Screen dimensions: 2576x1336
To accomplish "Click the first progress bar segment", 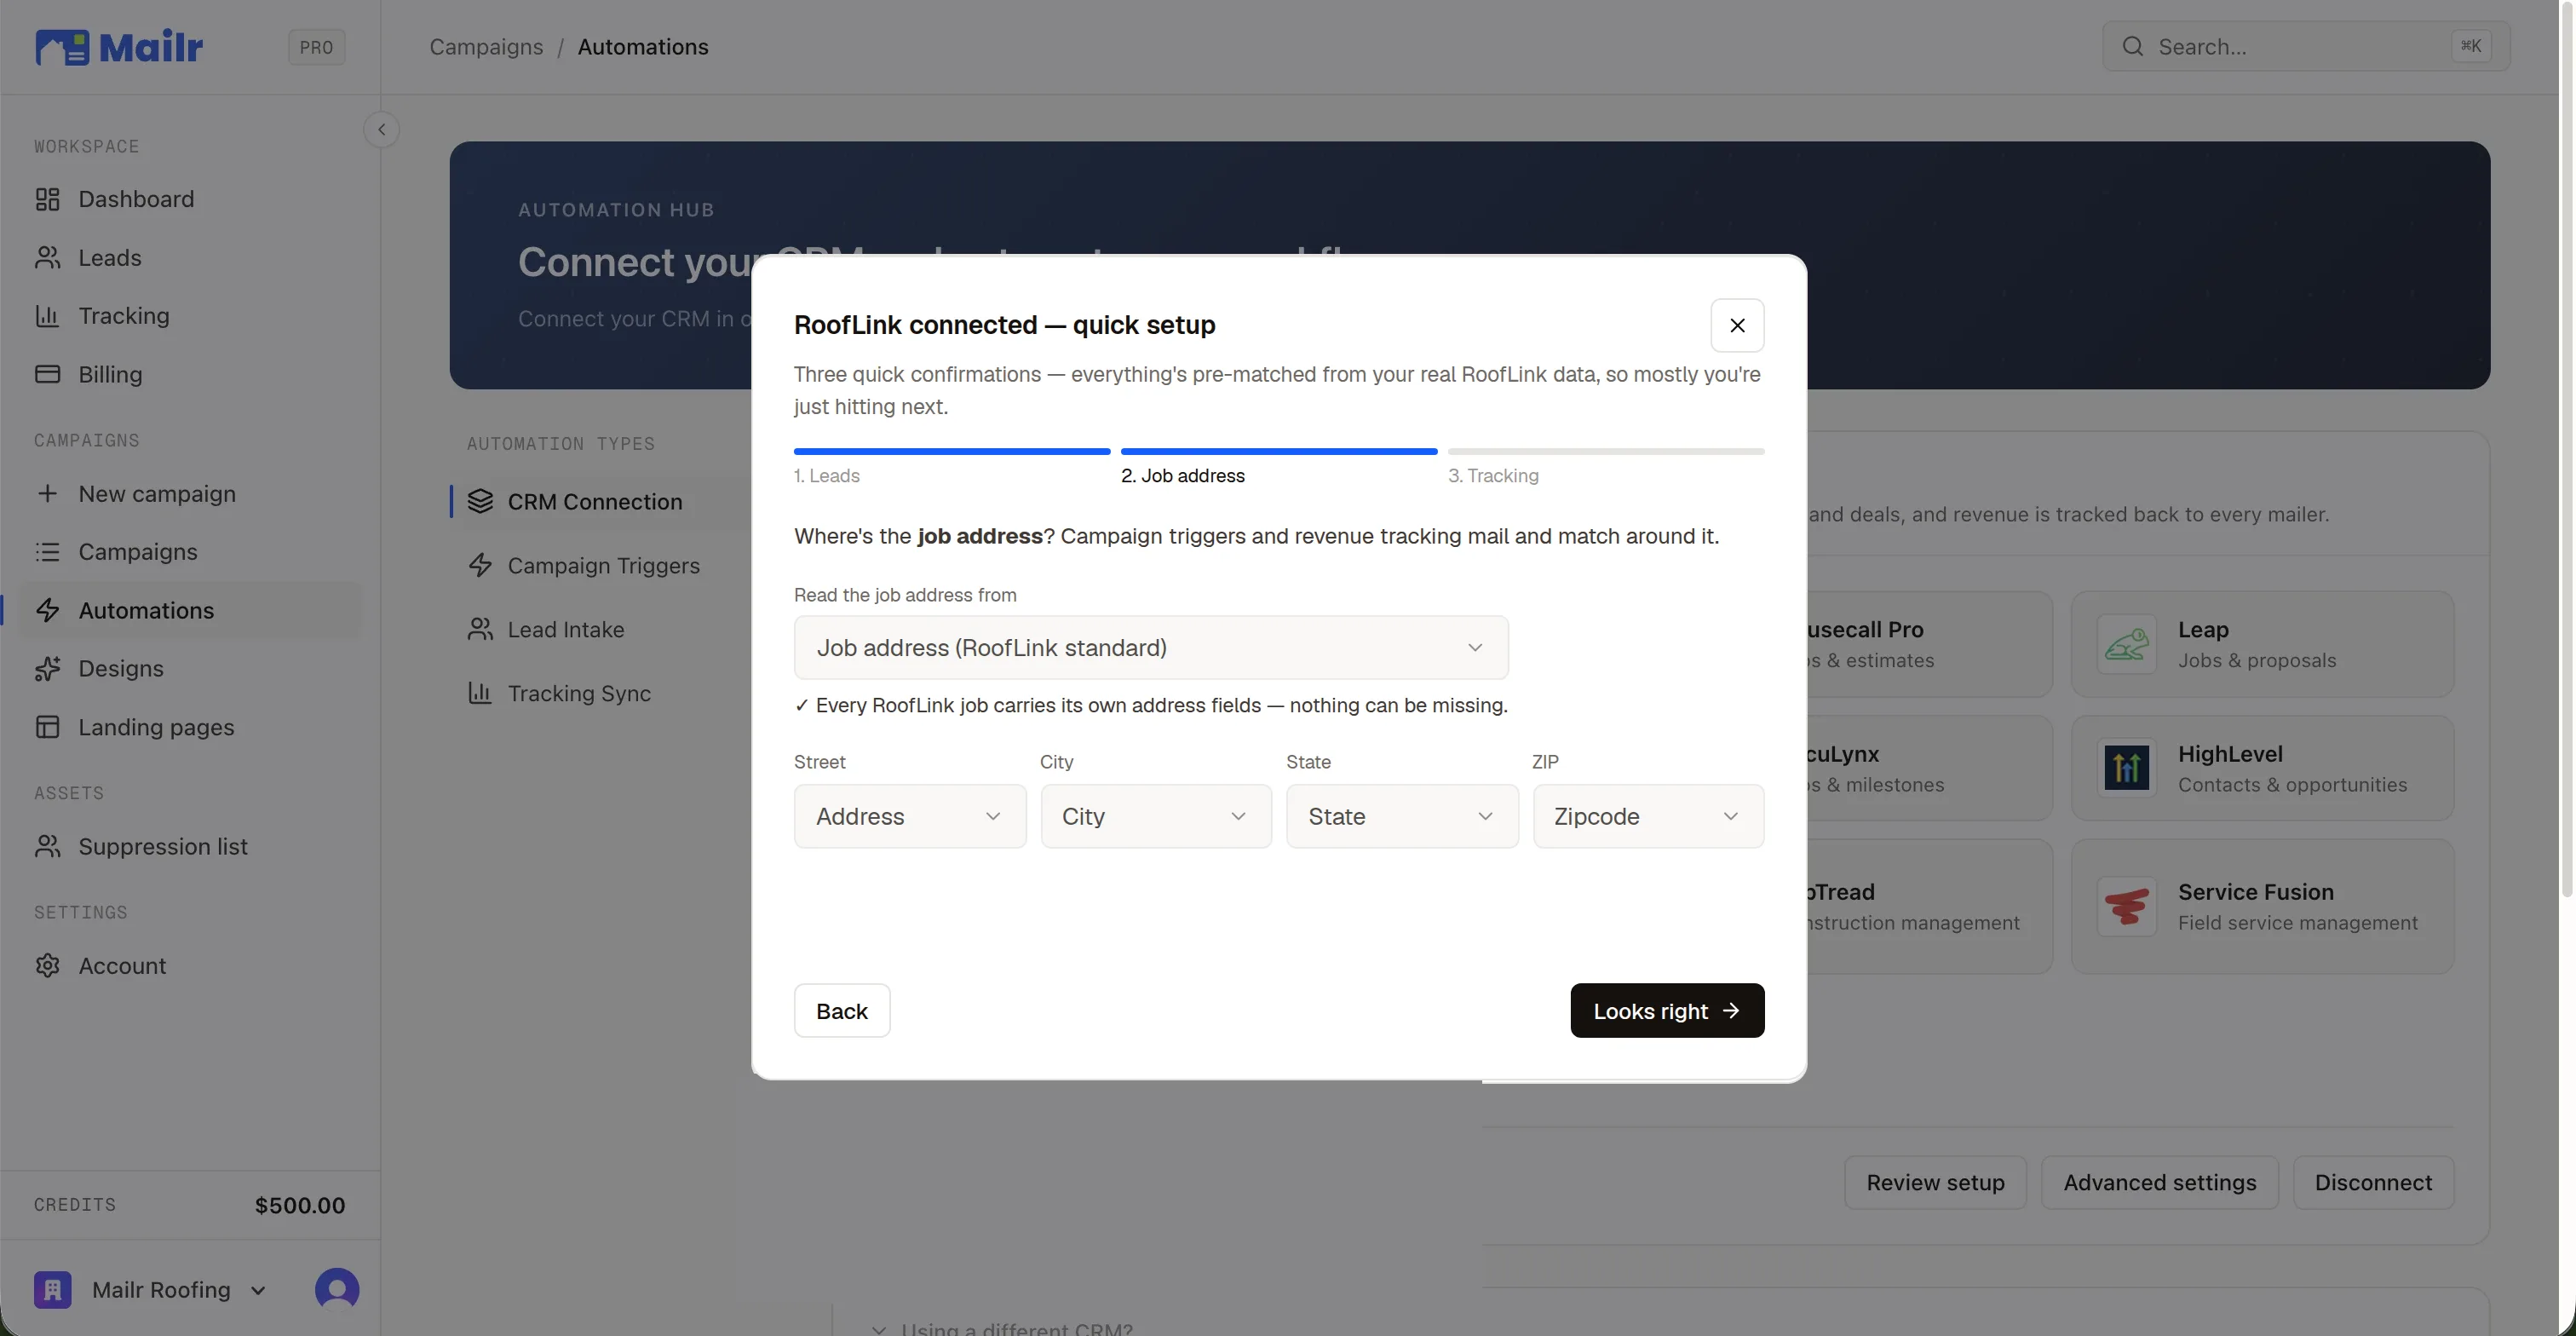I will [x=952, y=452].
